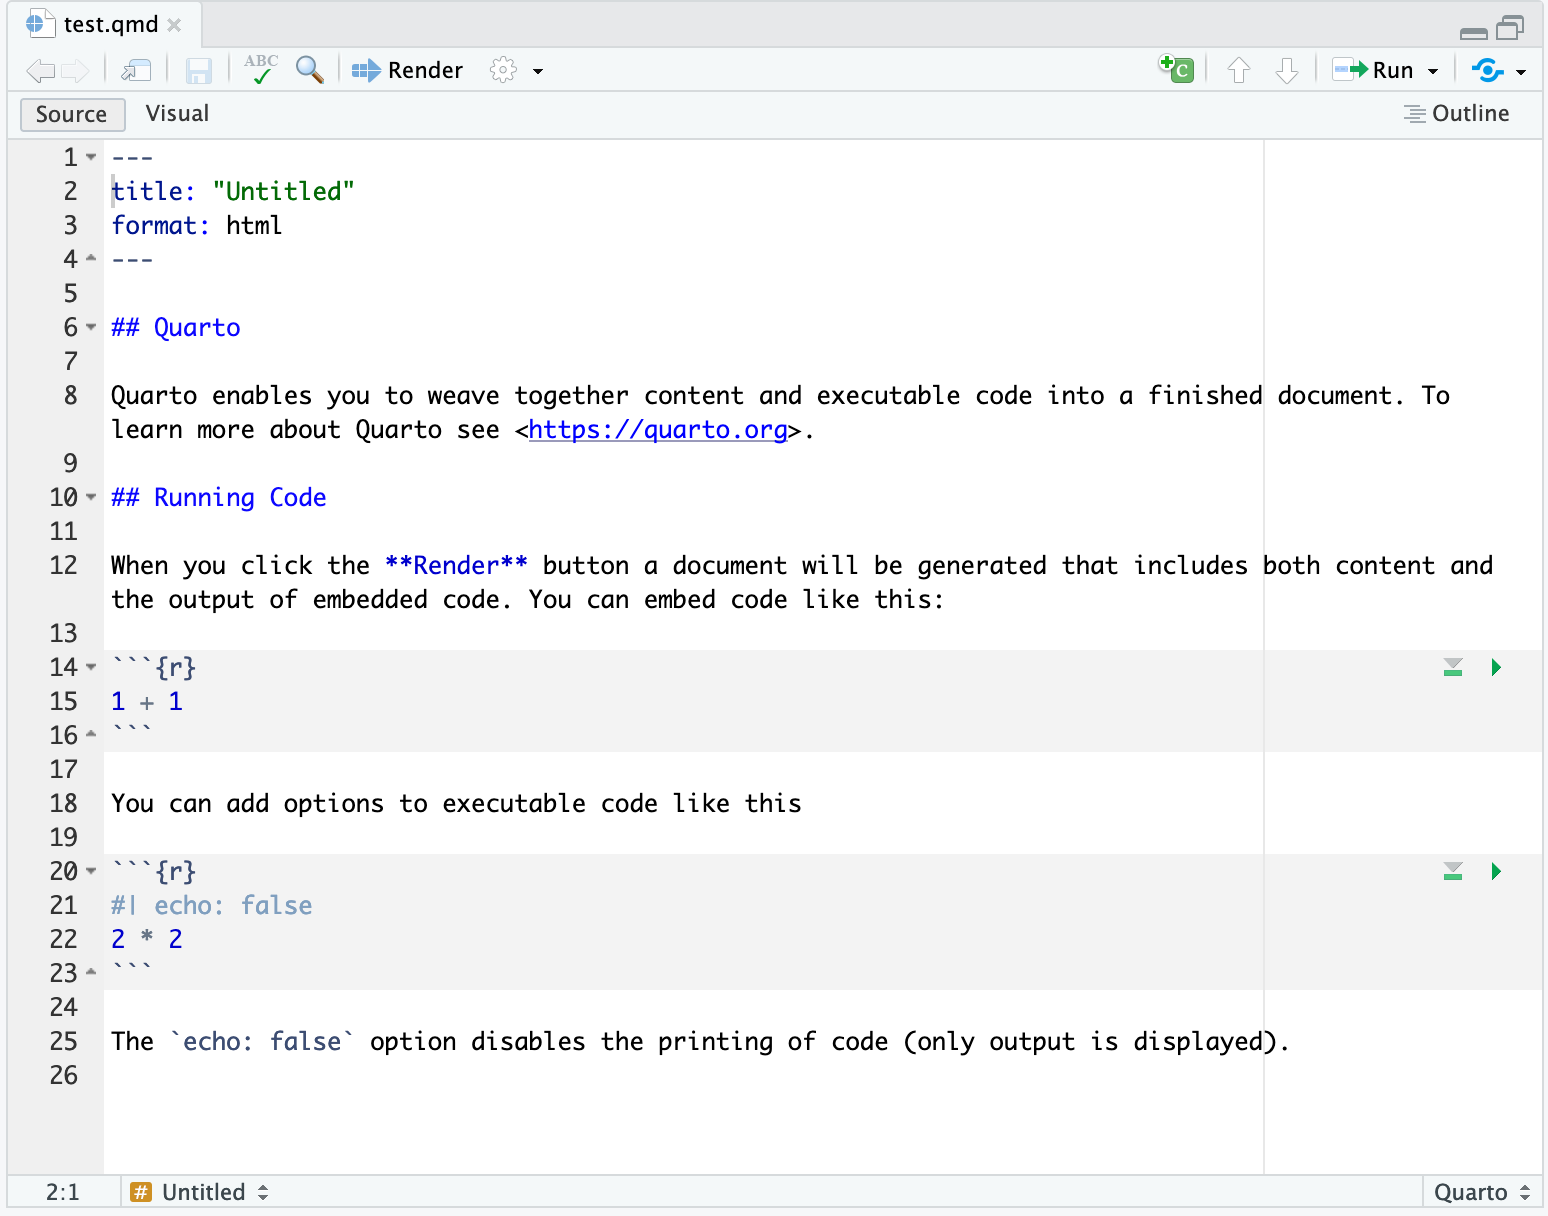Click the ## Quarto heading

tap(176, 327)
